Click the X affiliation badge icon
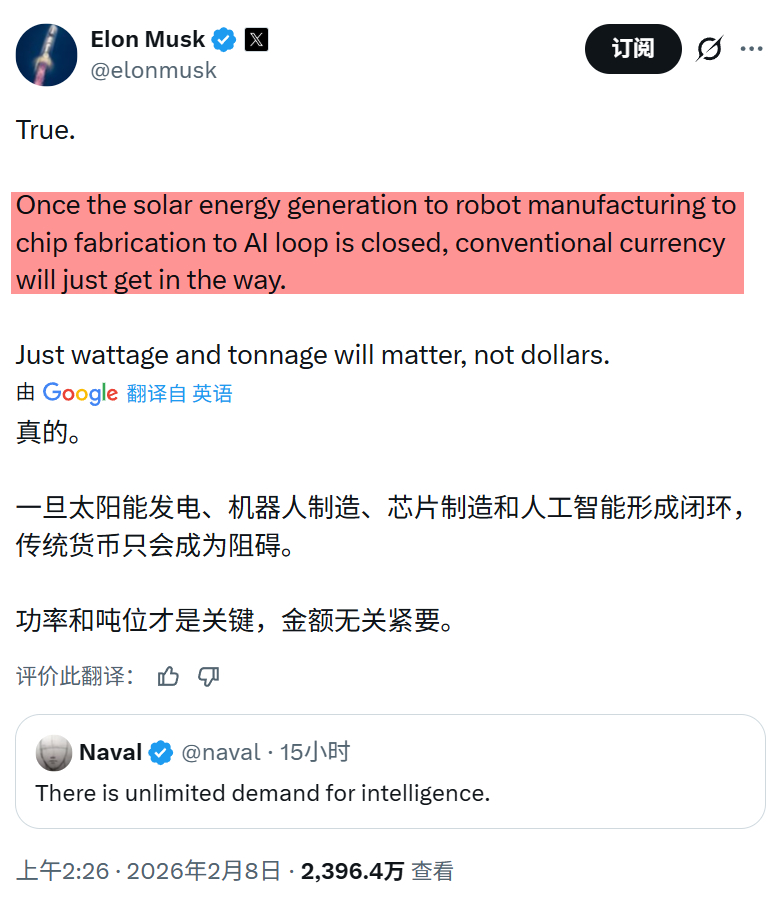 [x=256, y=40]
